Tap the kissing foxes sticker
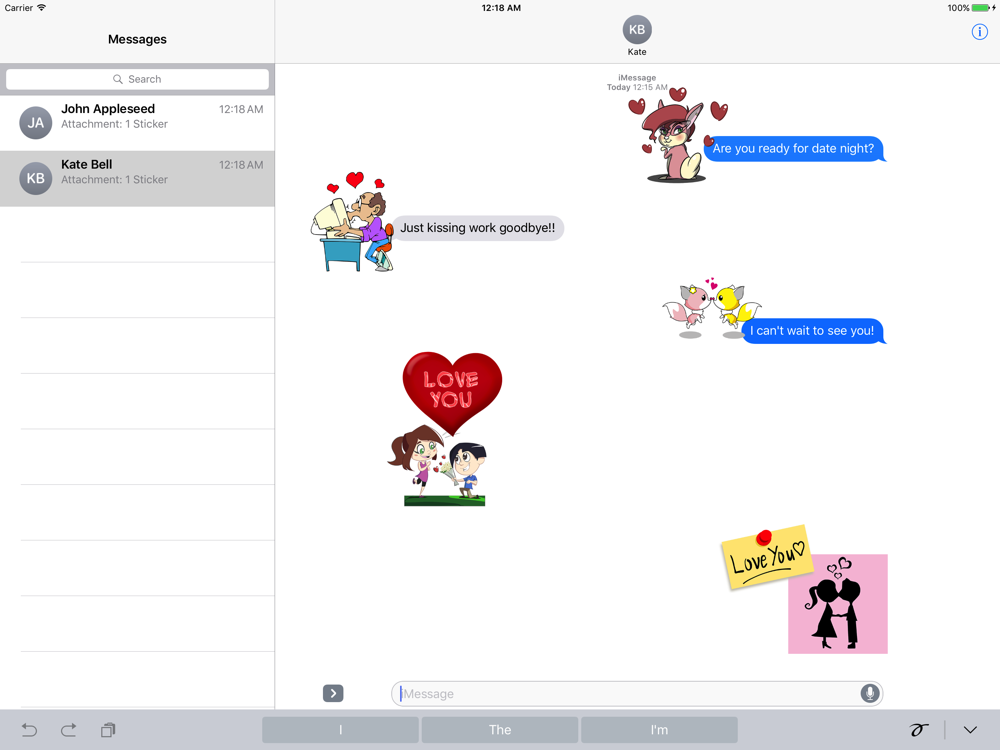This screenshot has width=1000, height=750. click(x=710, y=307)
